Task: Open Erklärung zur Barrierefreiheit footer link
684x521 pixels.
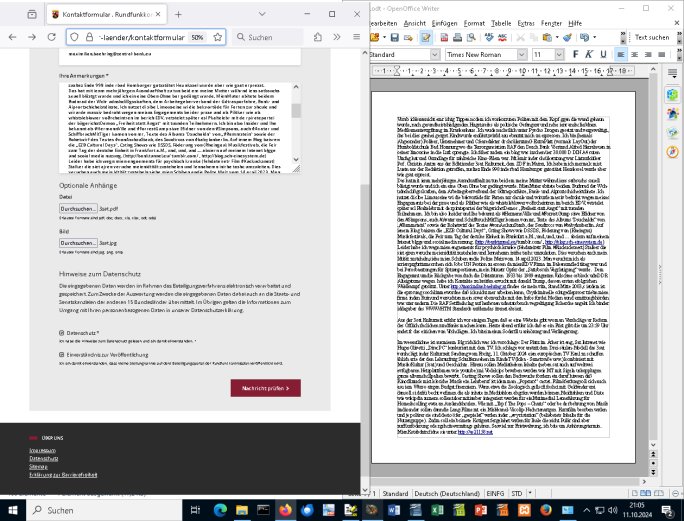Action: tap(63, 475)
